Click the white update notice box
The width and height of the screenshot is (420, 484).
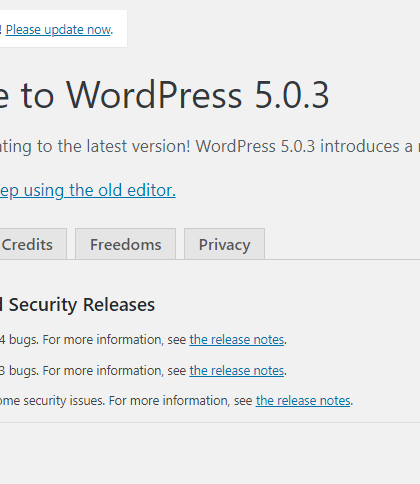pyautogui.click(x=63, y=29)
